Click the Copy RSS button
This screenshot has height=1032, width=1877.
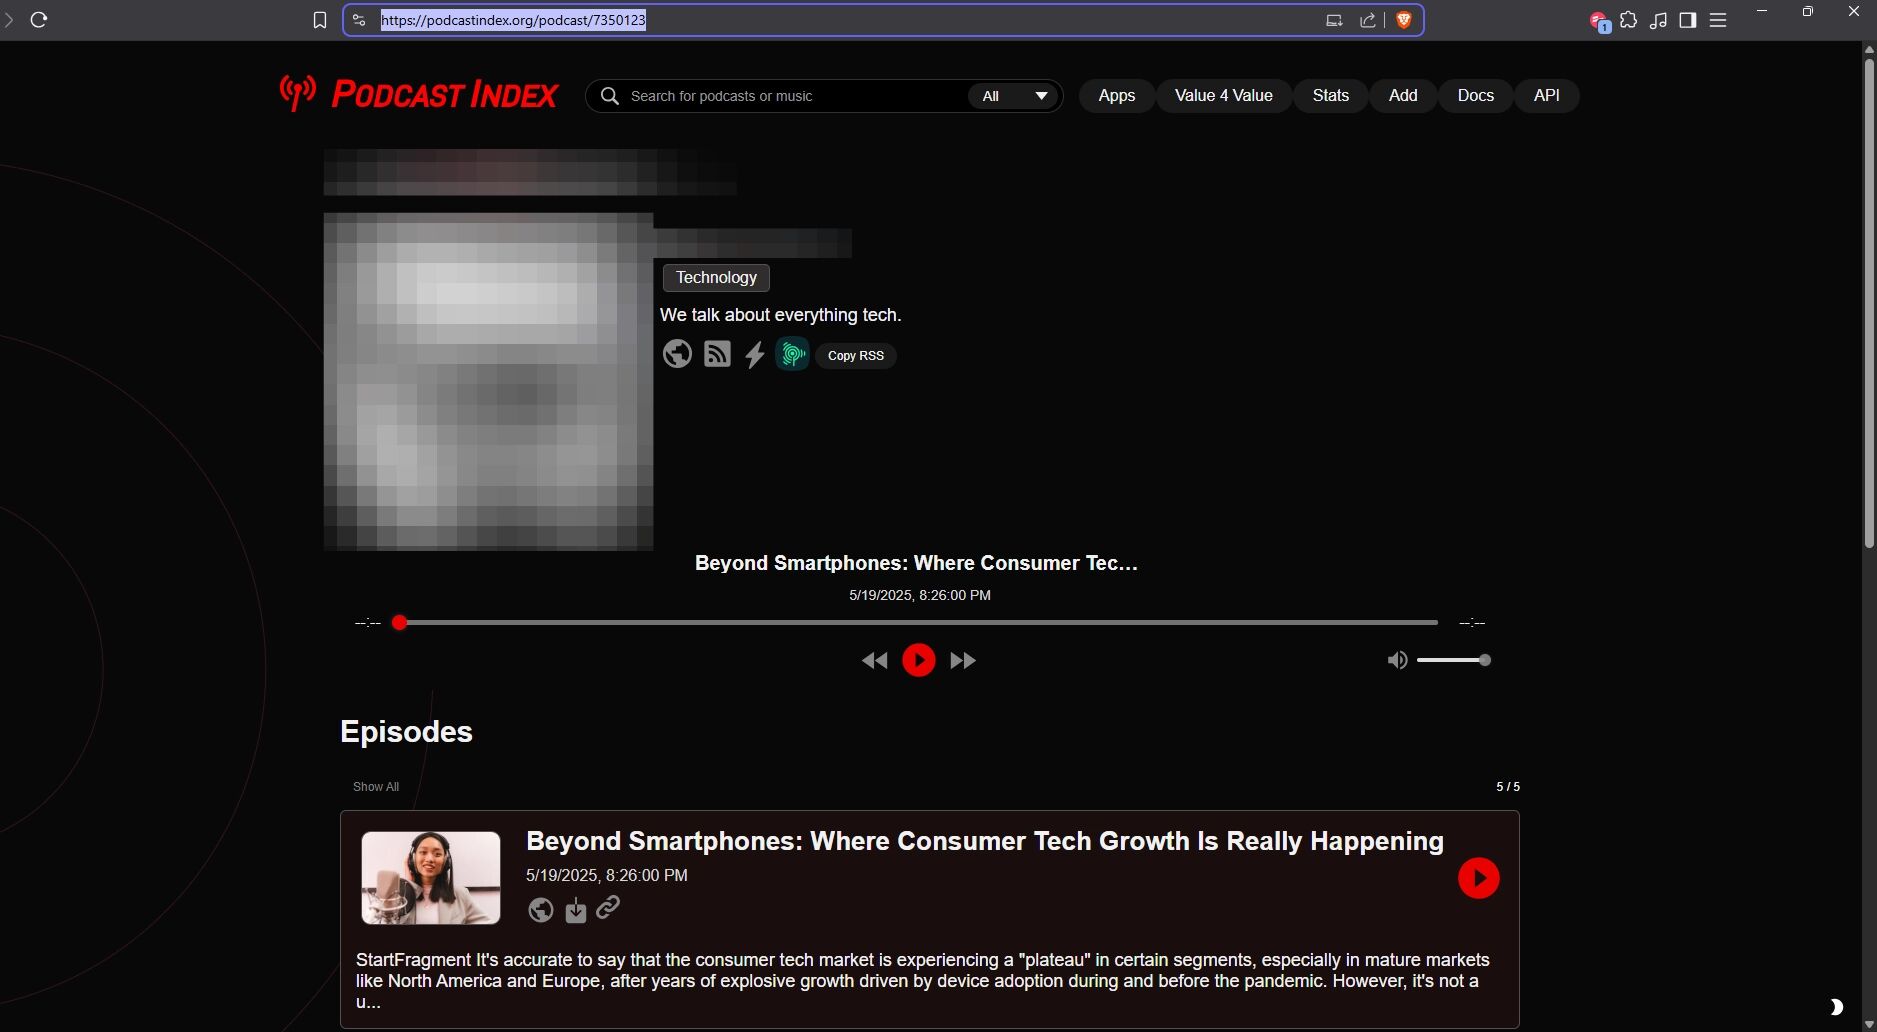pos(856,356)
